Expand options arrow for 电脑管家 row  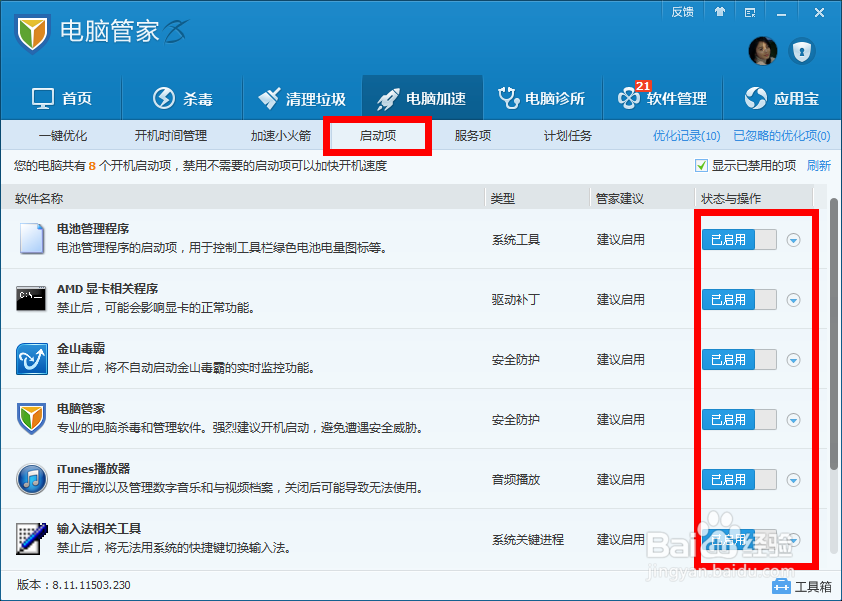coord(793,420)
